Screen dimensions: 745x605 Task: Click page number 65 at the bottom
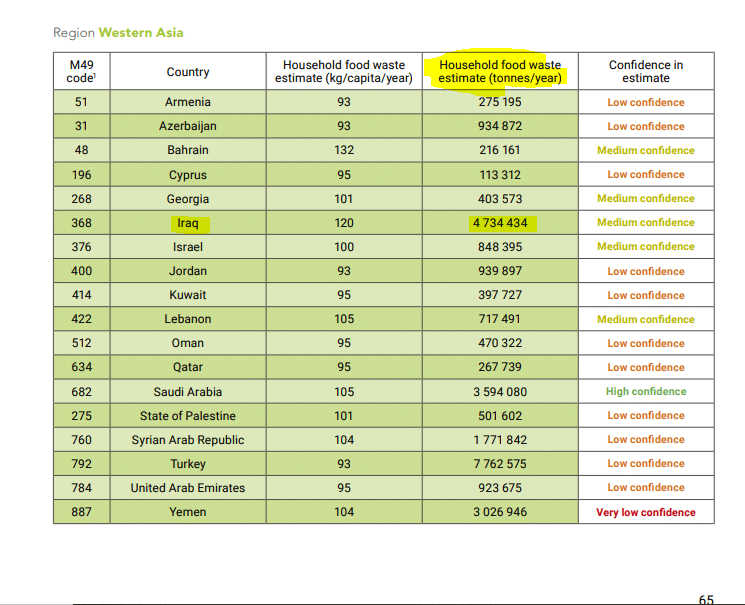(x=706, y=599)
